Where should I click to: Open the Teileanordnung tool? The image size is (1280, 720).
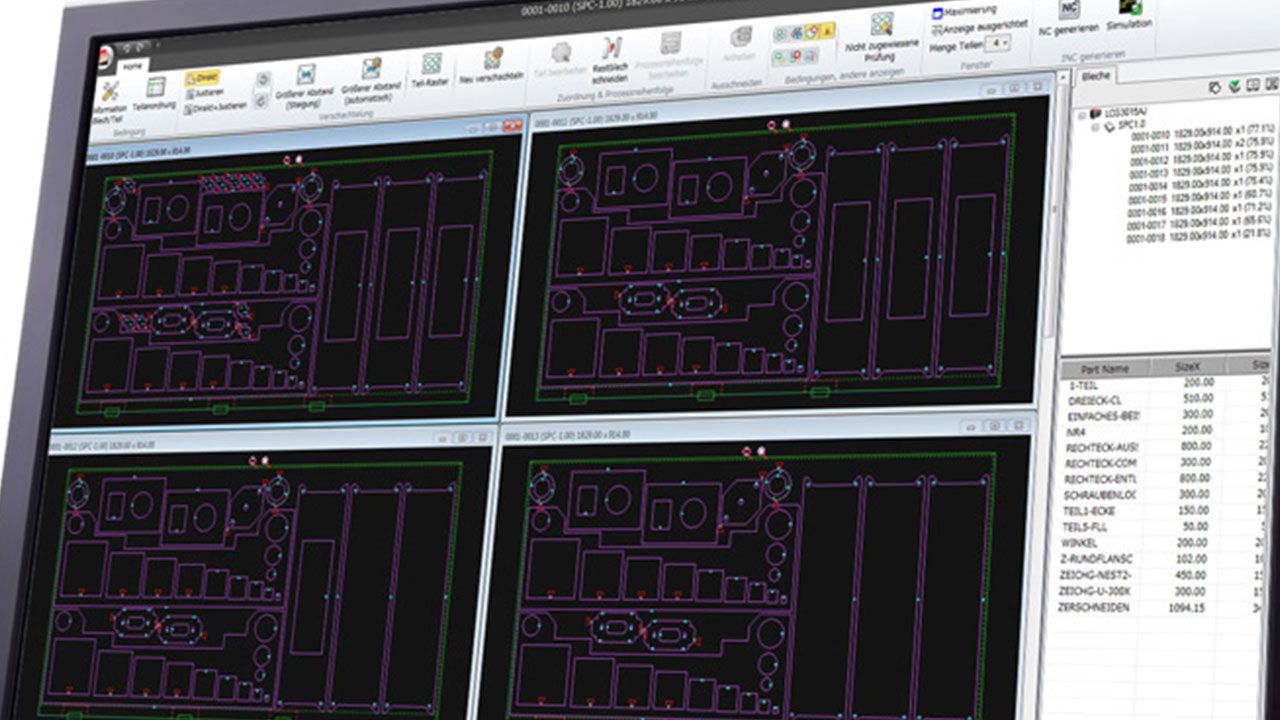point(154,94)
